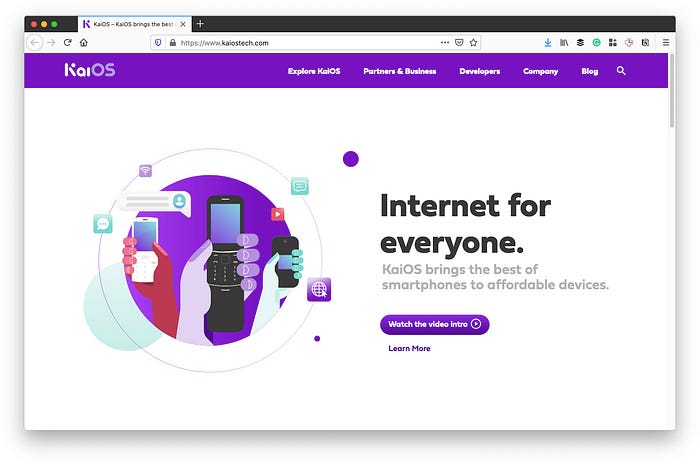Bookmark page with the star icon
This screenshot has height=464, width=700.
474,42
